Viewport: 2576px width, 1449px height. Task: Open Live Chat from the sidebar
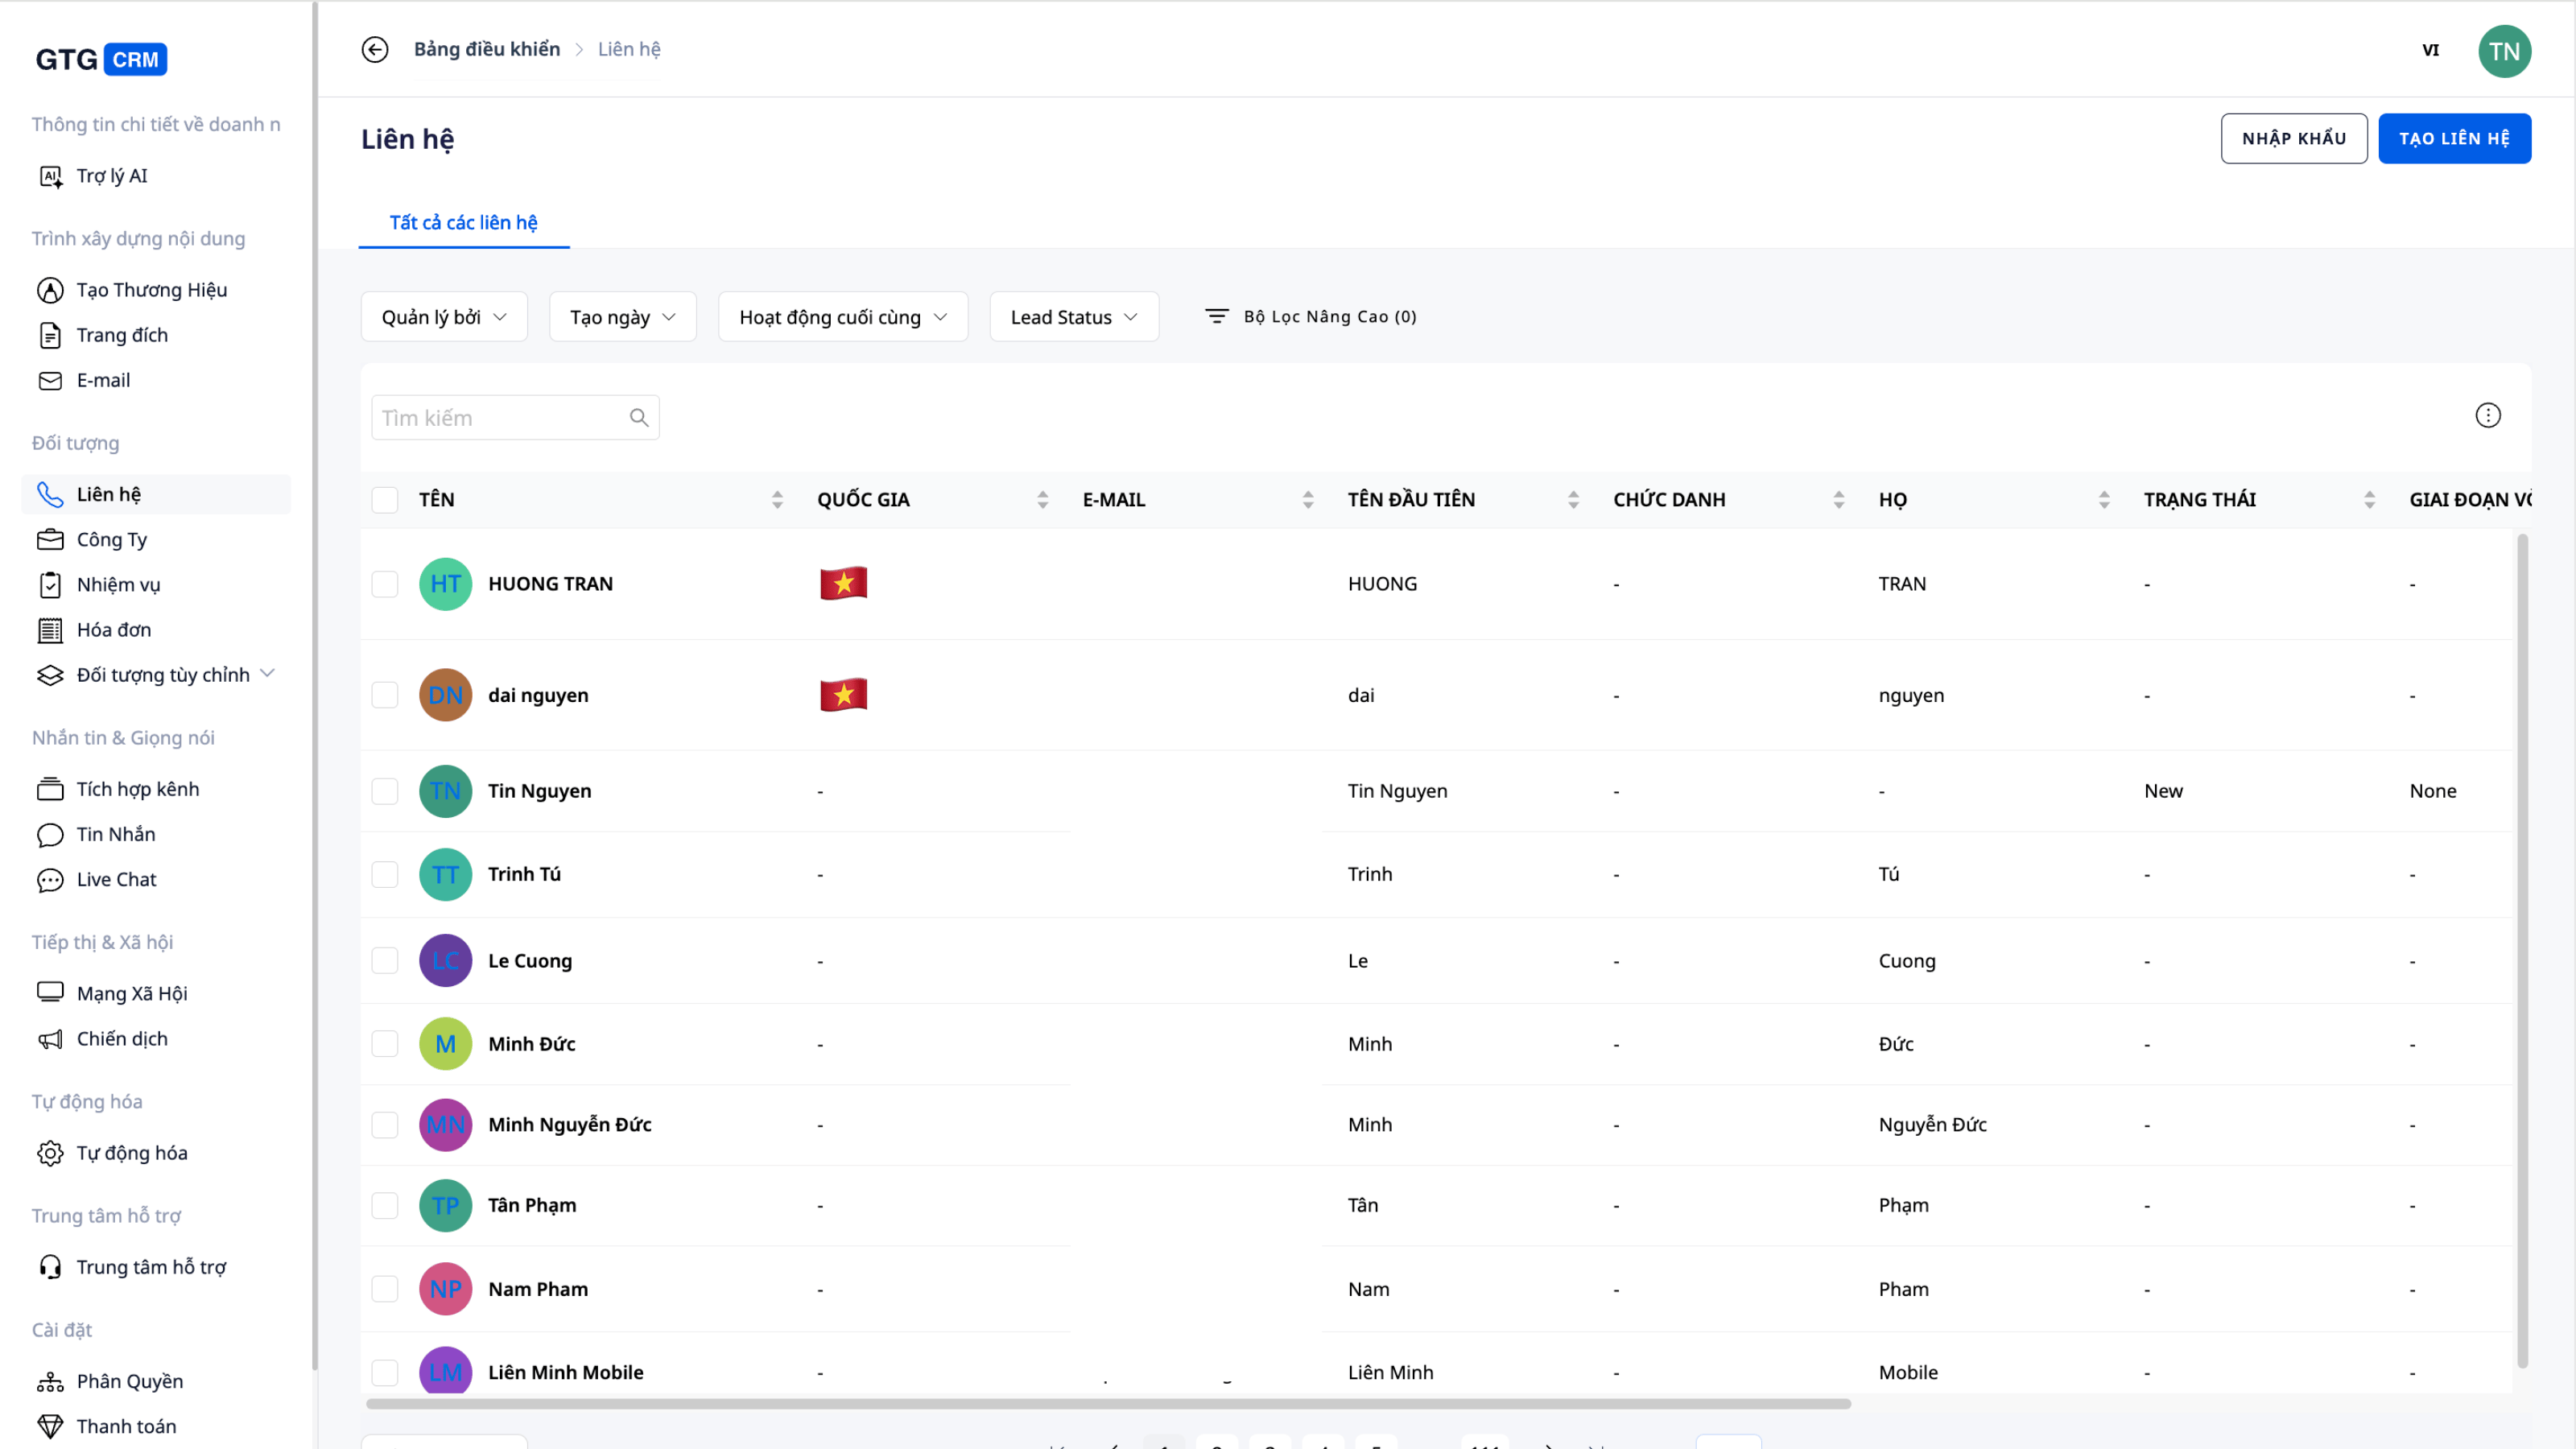point(116,879)
